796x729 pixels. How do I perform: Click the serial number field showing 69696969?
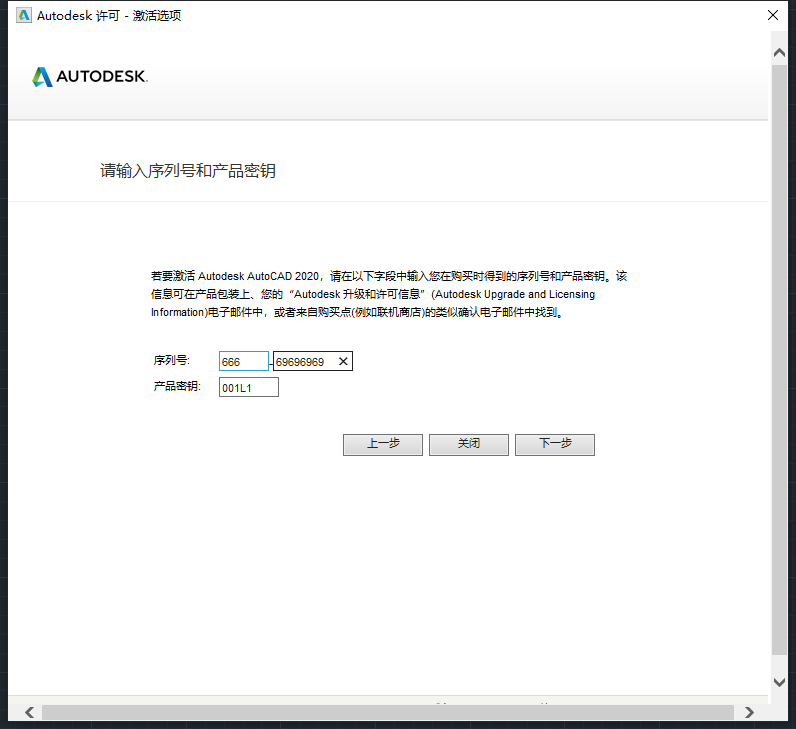click(304, 362)
